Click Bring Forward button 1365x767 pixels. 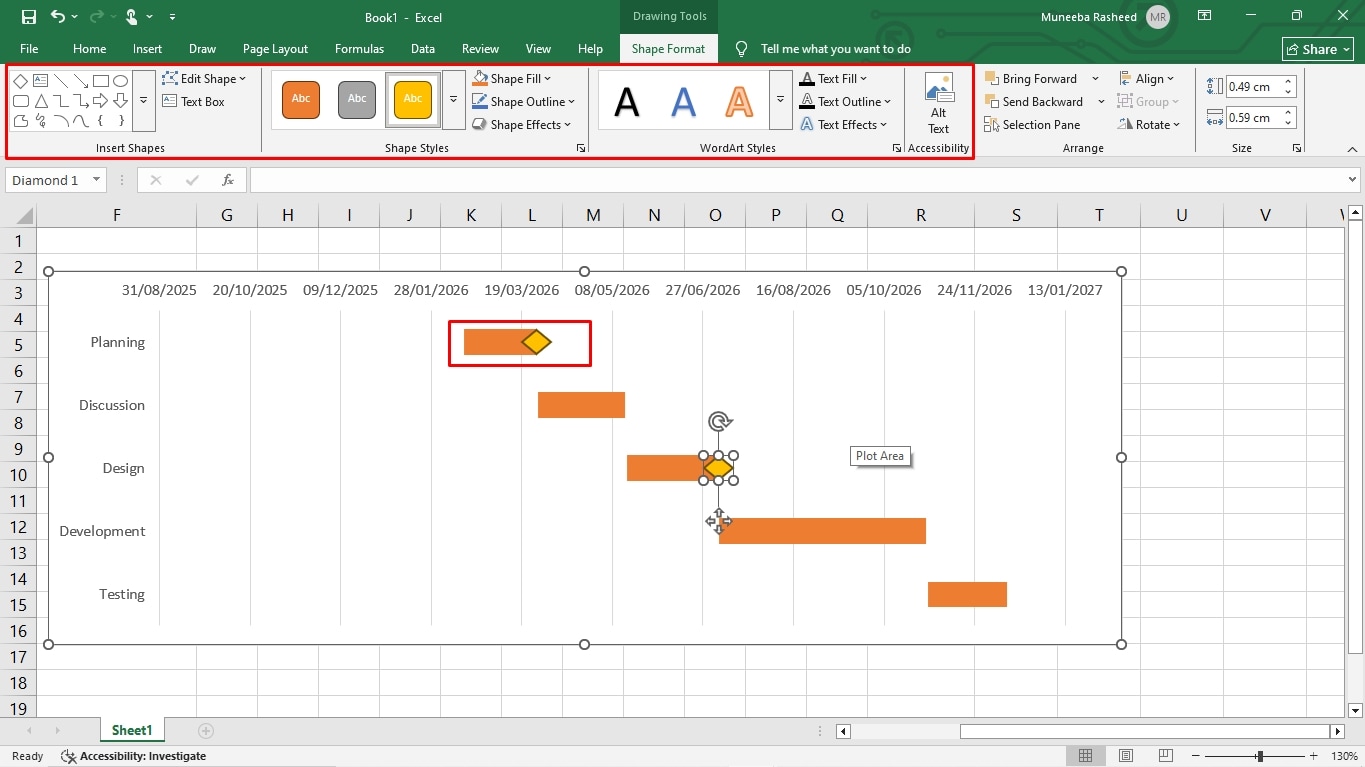click(x=1031, y=79)
